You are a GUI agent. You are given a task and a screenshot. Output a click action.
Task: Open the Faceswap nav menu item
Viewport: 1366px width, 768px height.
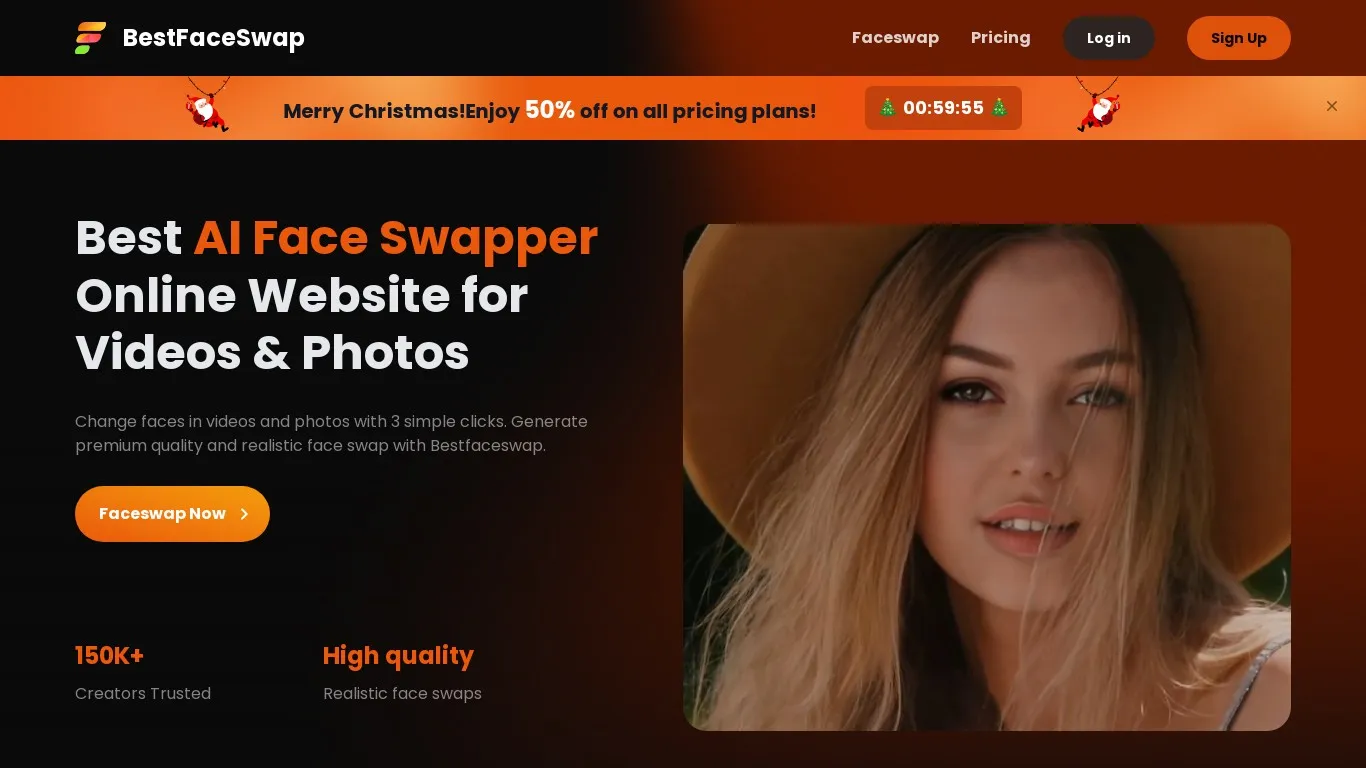tap(895, 38)
